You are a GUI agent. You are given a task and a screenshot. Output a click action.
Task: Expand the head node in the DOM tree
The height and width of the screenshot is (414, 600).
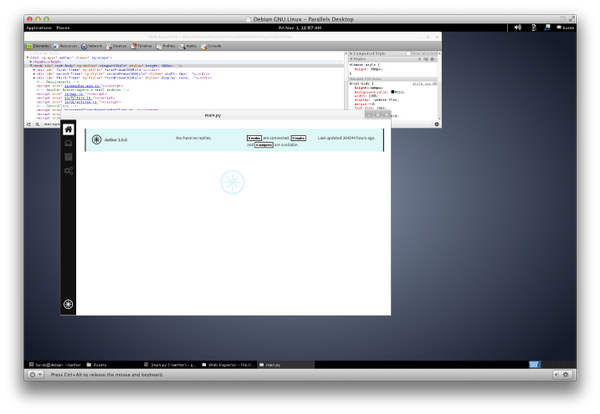pyautogui.click(x=31, y=62)
